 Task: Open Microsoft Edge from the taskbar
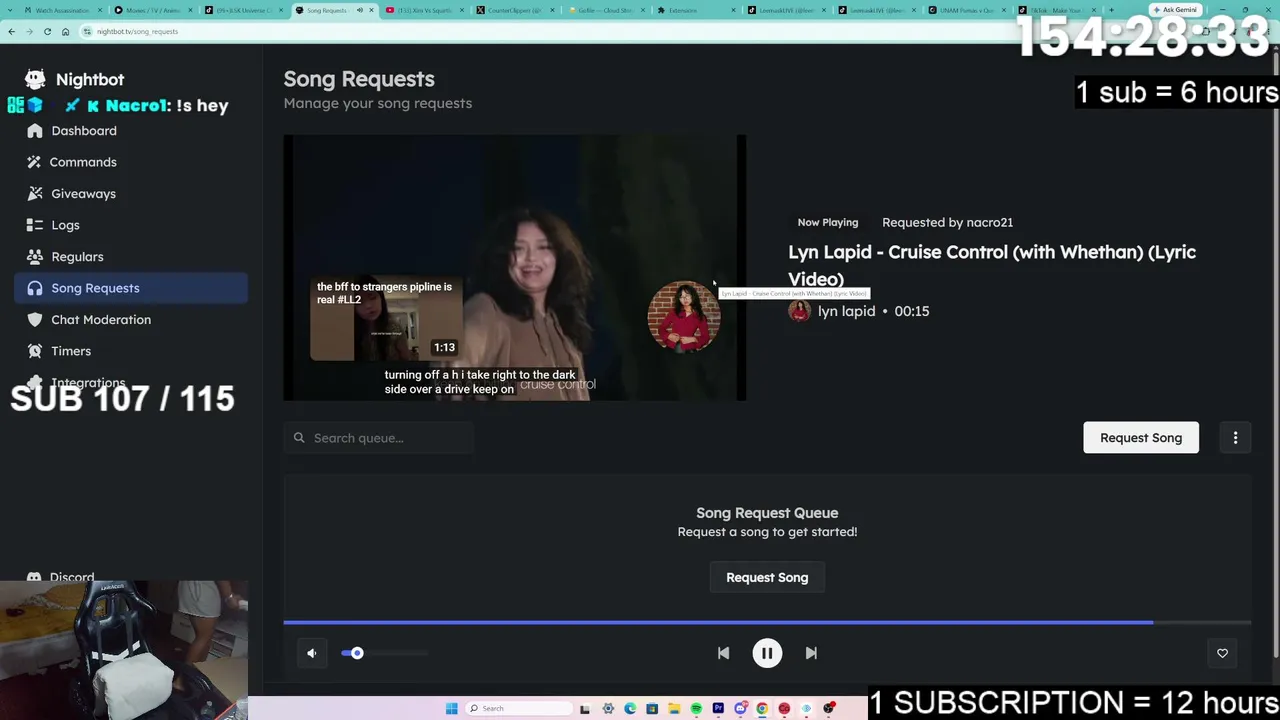[630, 708]
